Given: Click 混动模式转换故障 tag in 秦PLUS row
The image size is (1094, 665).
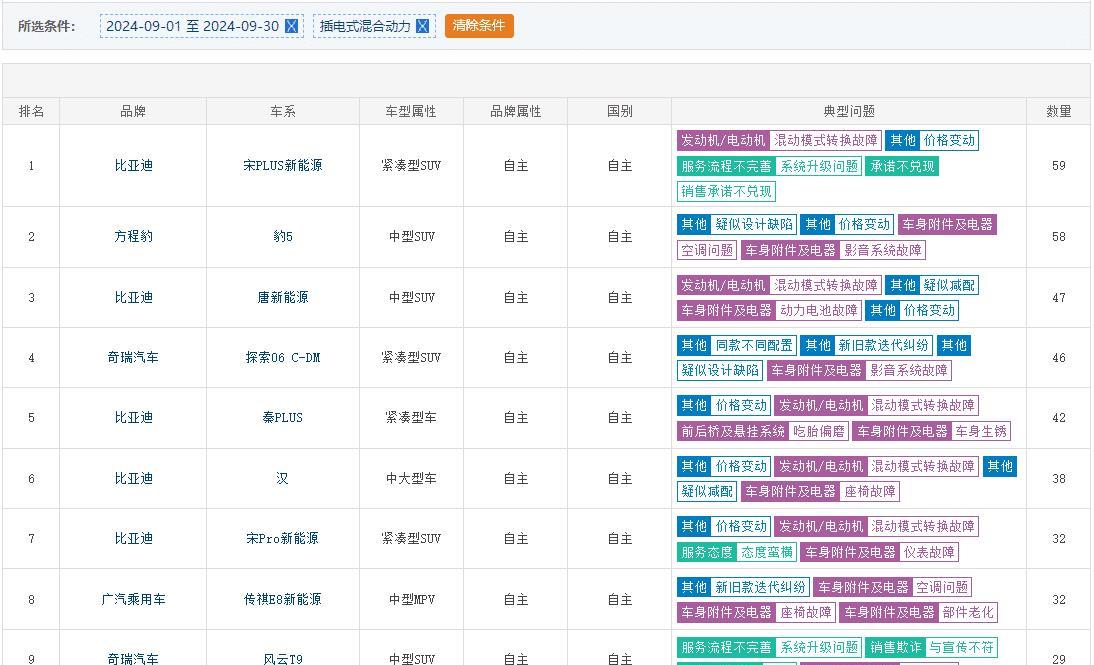Looking at the screenshot, I should (923, 405).
